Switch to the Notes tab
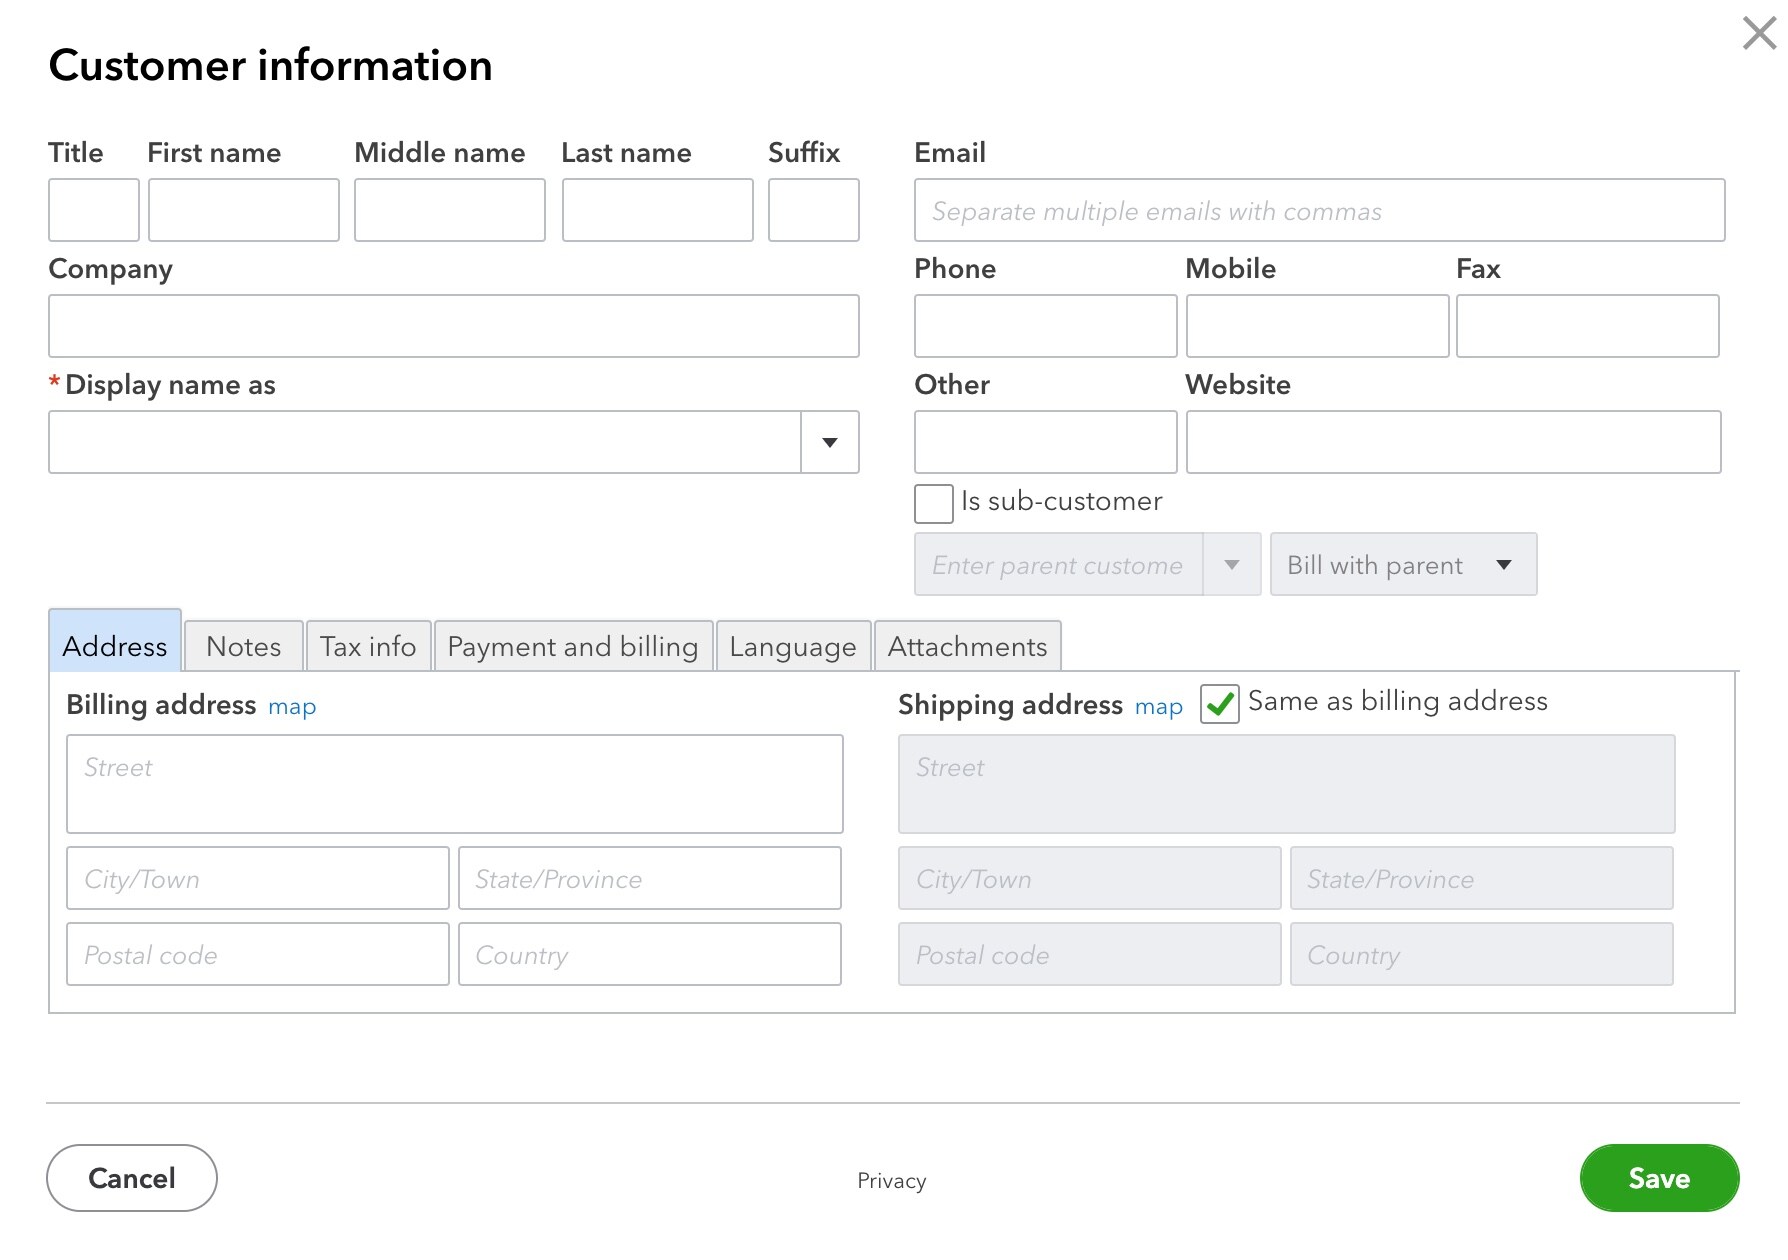This screenshot has width=1788, height=1260. click(x=244, y=646)
